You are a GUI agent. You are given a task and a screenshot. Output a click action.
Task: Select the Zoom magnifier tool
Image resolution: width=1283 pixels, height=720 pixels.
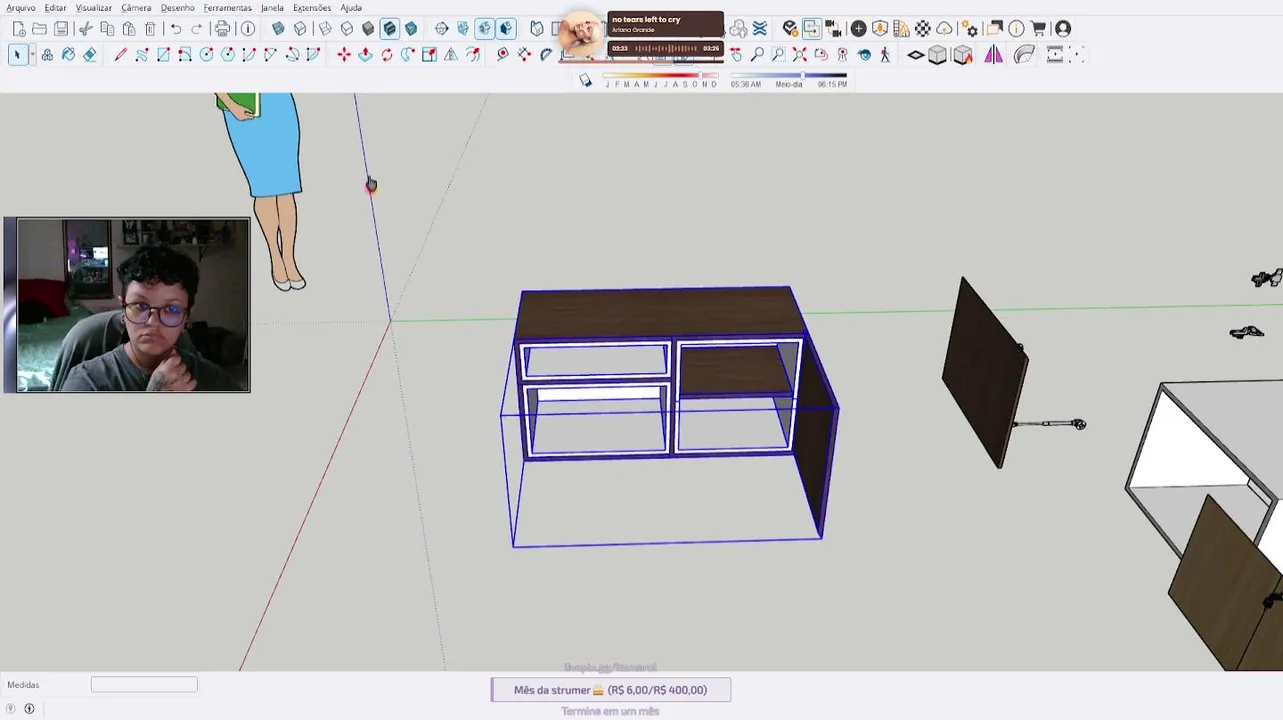pos(757,55)
